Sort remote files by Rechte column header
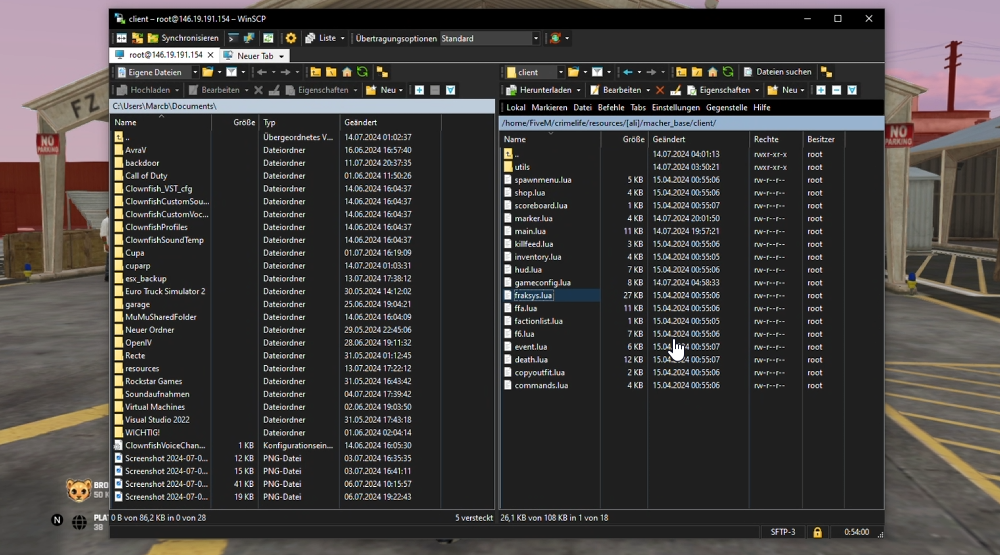 point(766,139)
